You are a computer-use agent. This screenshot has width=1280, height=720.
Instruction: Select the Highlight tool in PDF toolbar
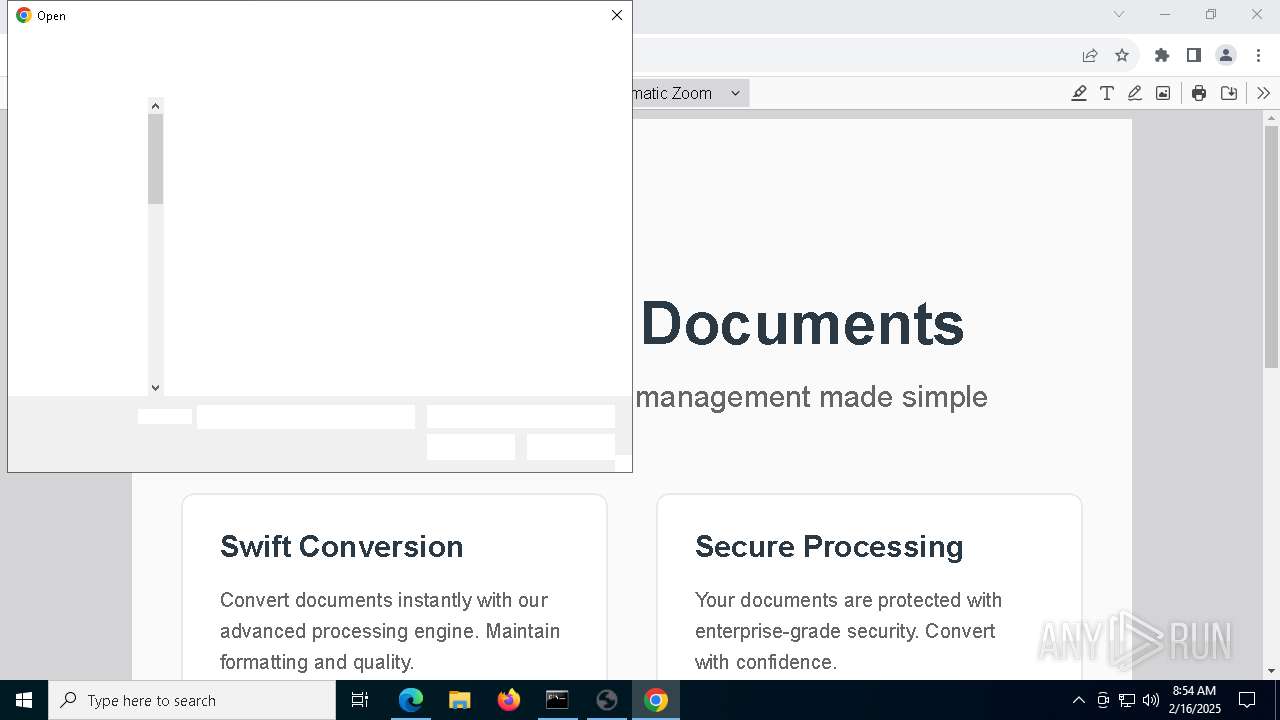(x=1079, y=93)
